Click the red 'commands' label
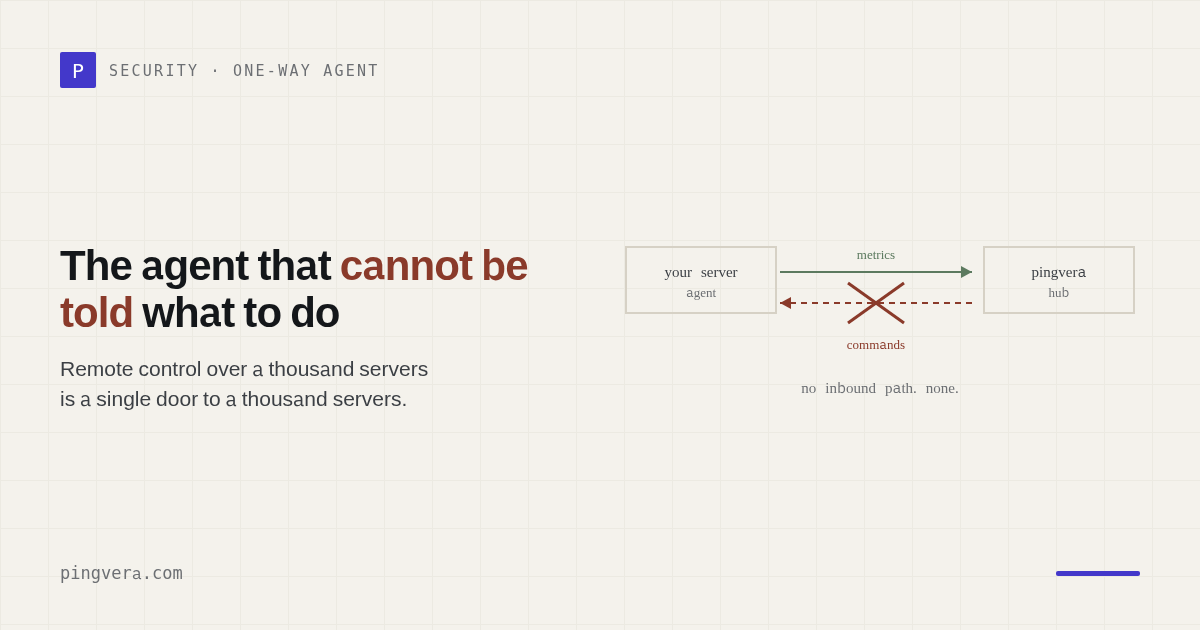Viewport: 1200px width, 630px height. pos(876,345)
